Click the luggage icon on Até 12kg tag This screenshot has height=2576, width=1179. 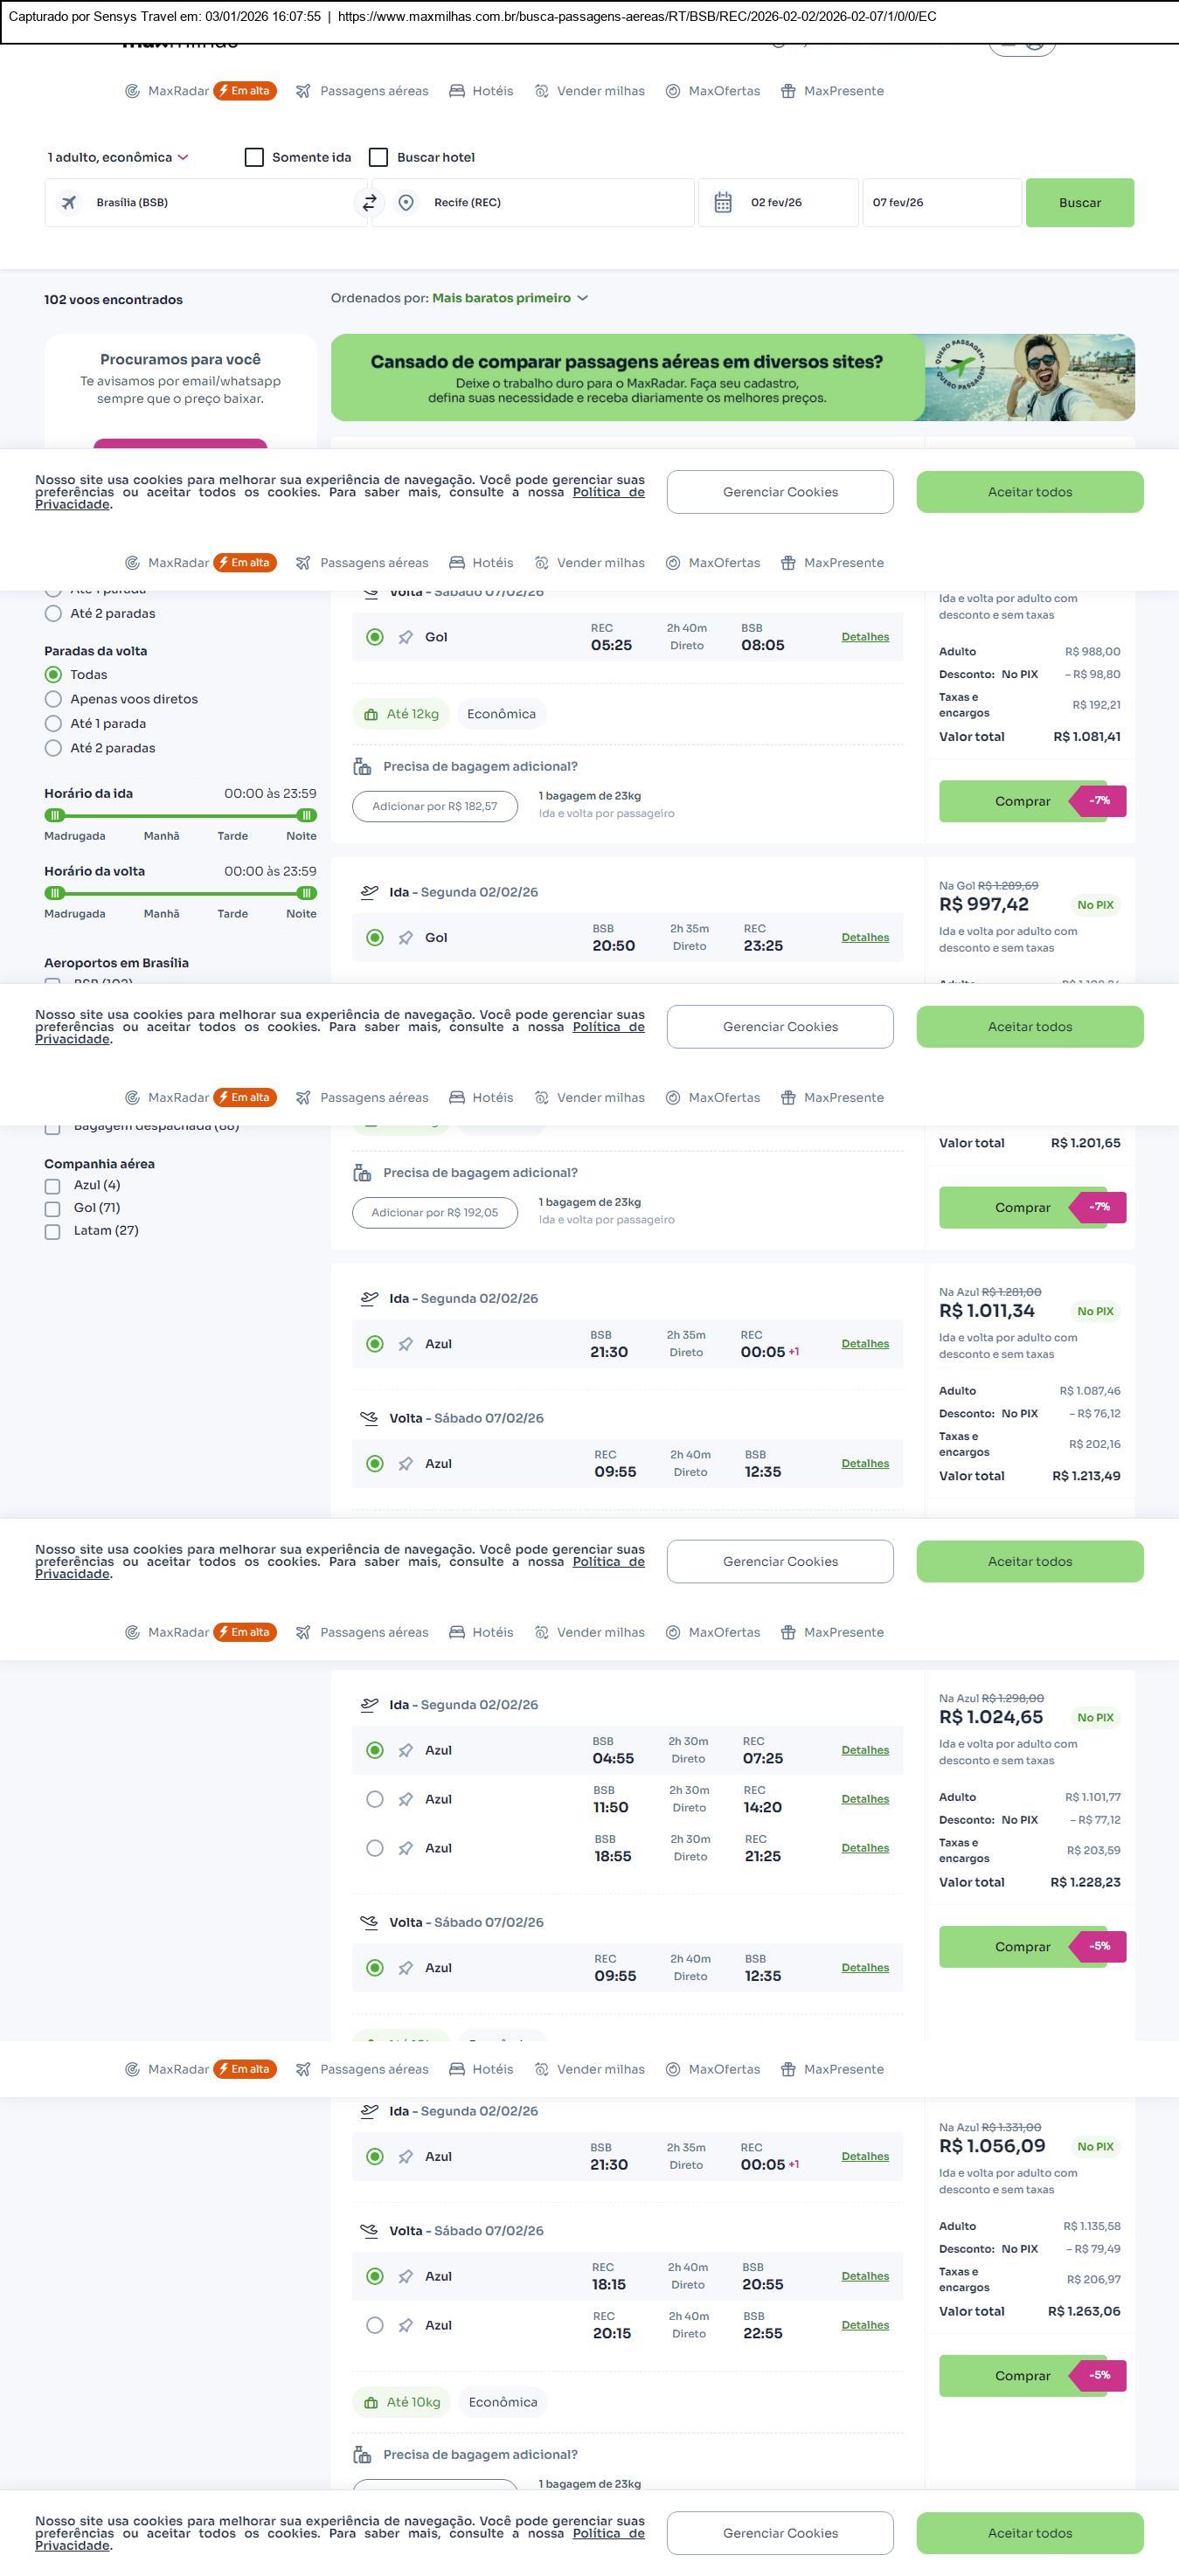[371, 715]
